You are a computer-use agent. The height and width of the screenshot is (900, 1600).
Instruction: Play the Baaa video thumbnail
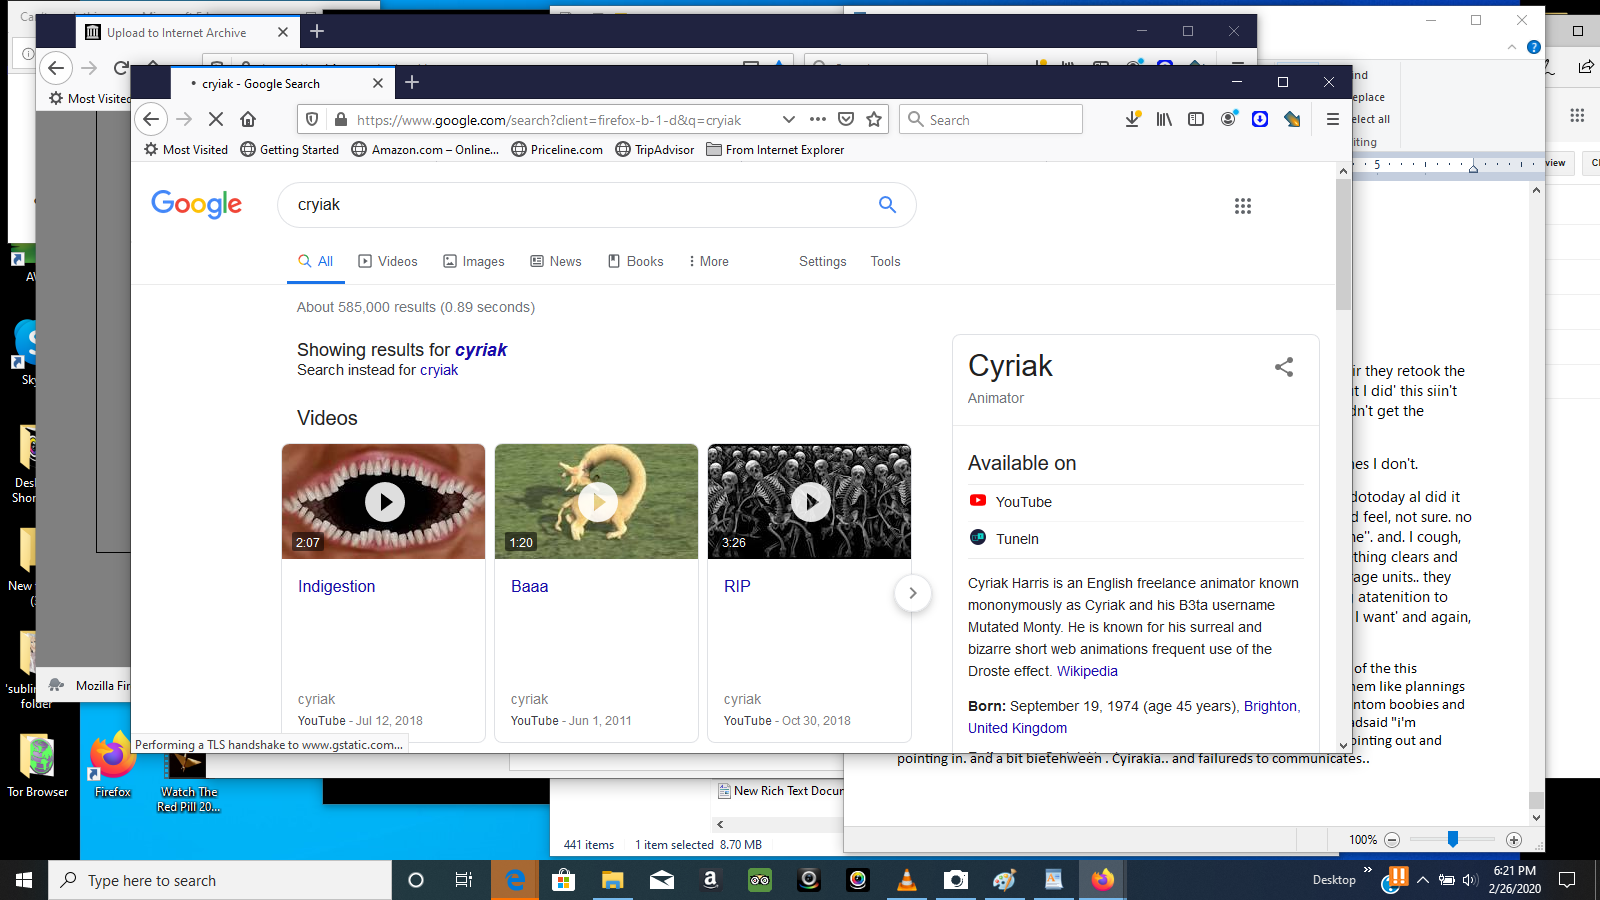597,501
